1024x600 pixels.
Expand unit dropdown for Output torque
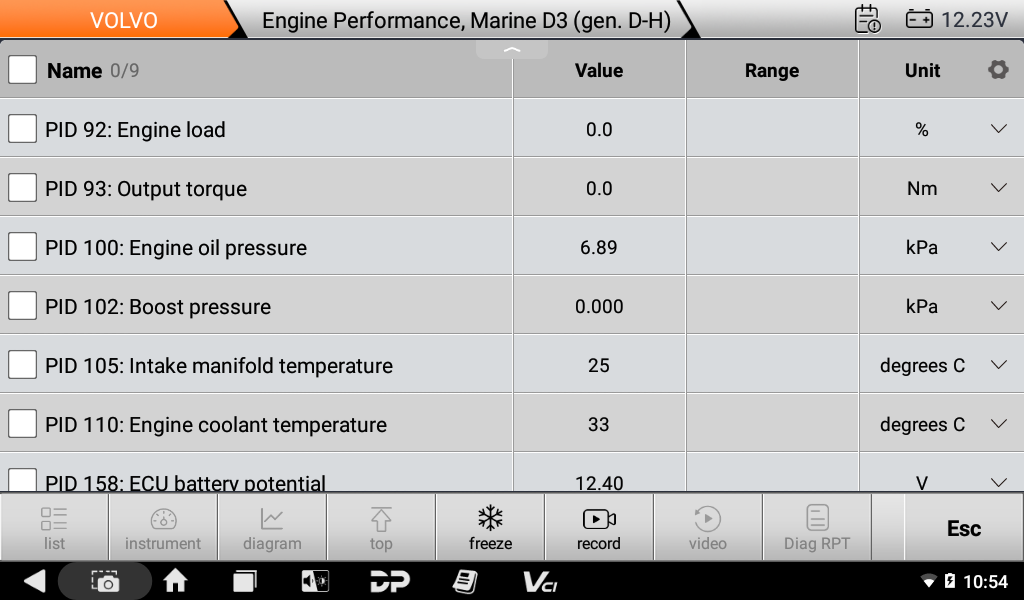coord(997,188)
